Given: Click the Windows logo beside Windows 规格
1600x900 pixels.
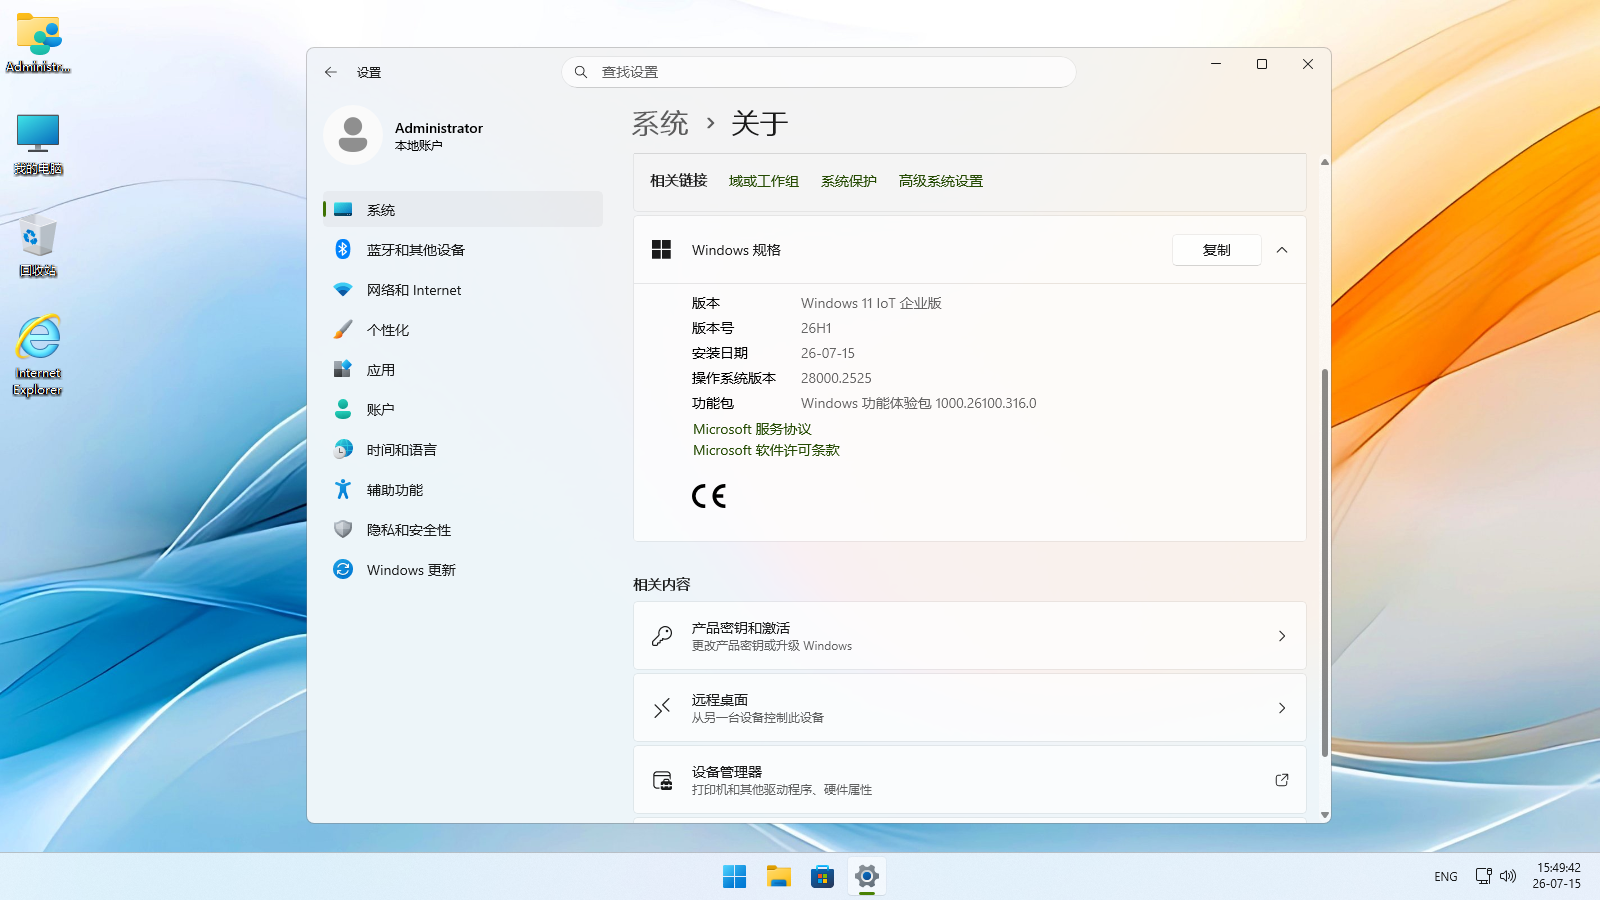Looking at the screenshot, I should click(661, 249).
